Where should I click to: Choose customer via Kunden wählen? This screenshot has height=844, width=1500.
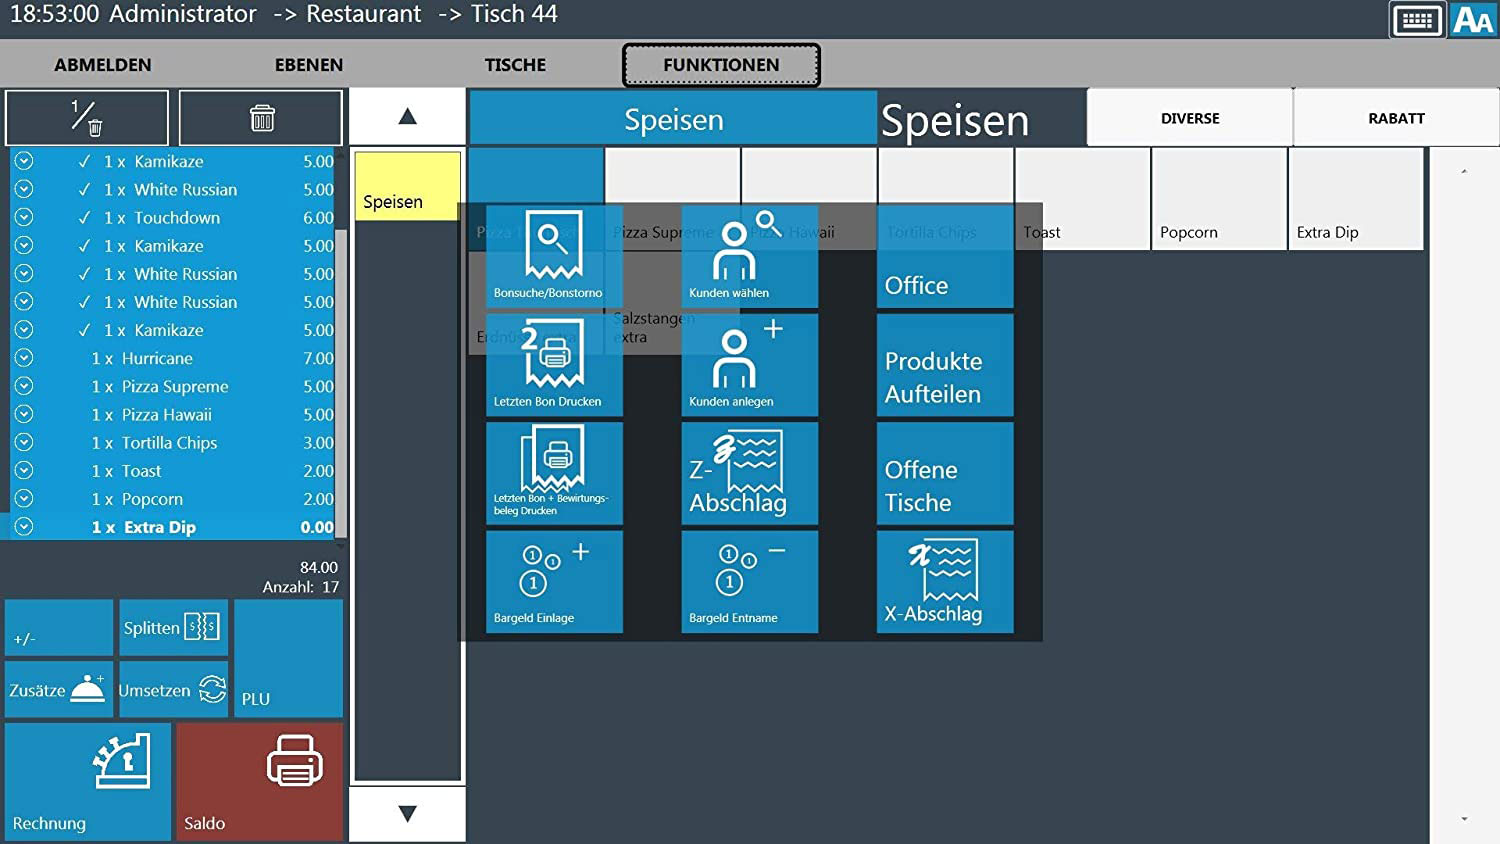pyautogui.click(x=749, y=256)
